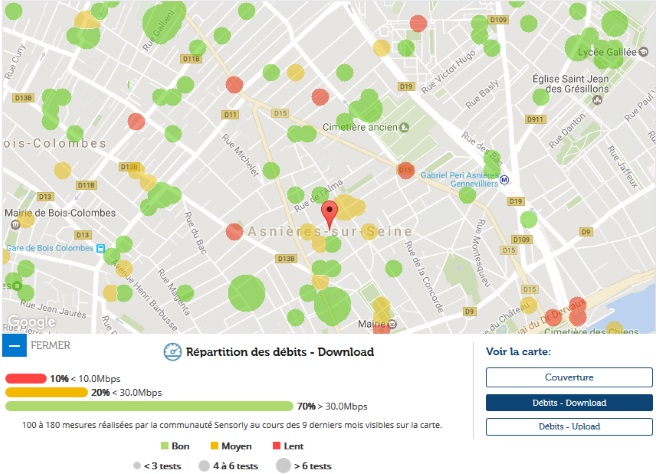The width and height of the screenshot is (660, 474).
Task: Click the red location pin on Asnières-sur-Seine
Action: pos(330,212)
